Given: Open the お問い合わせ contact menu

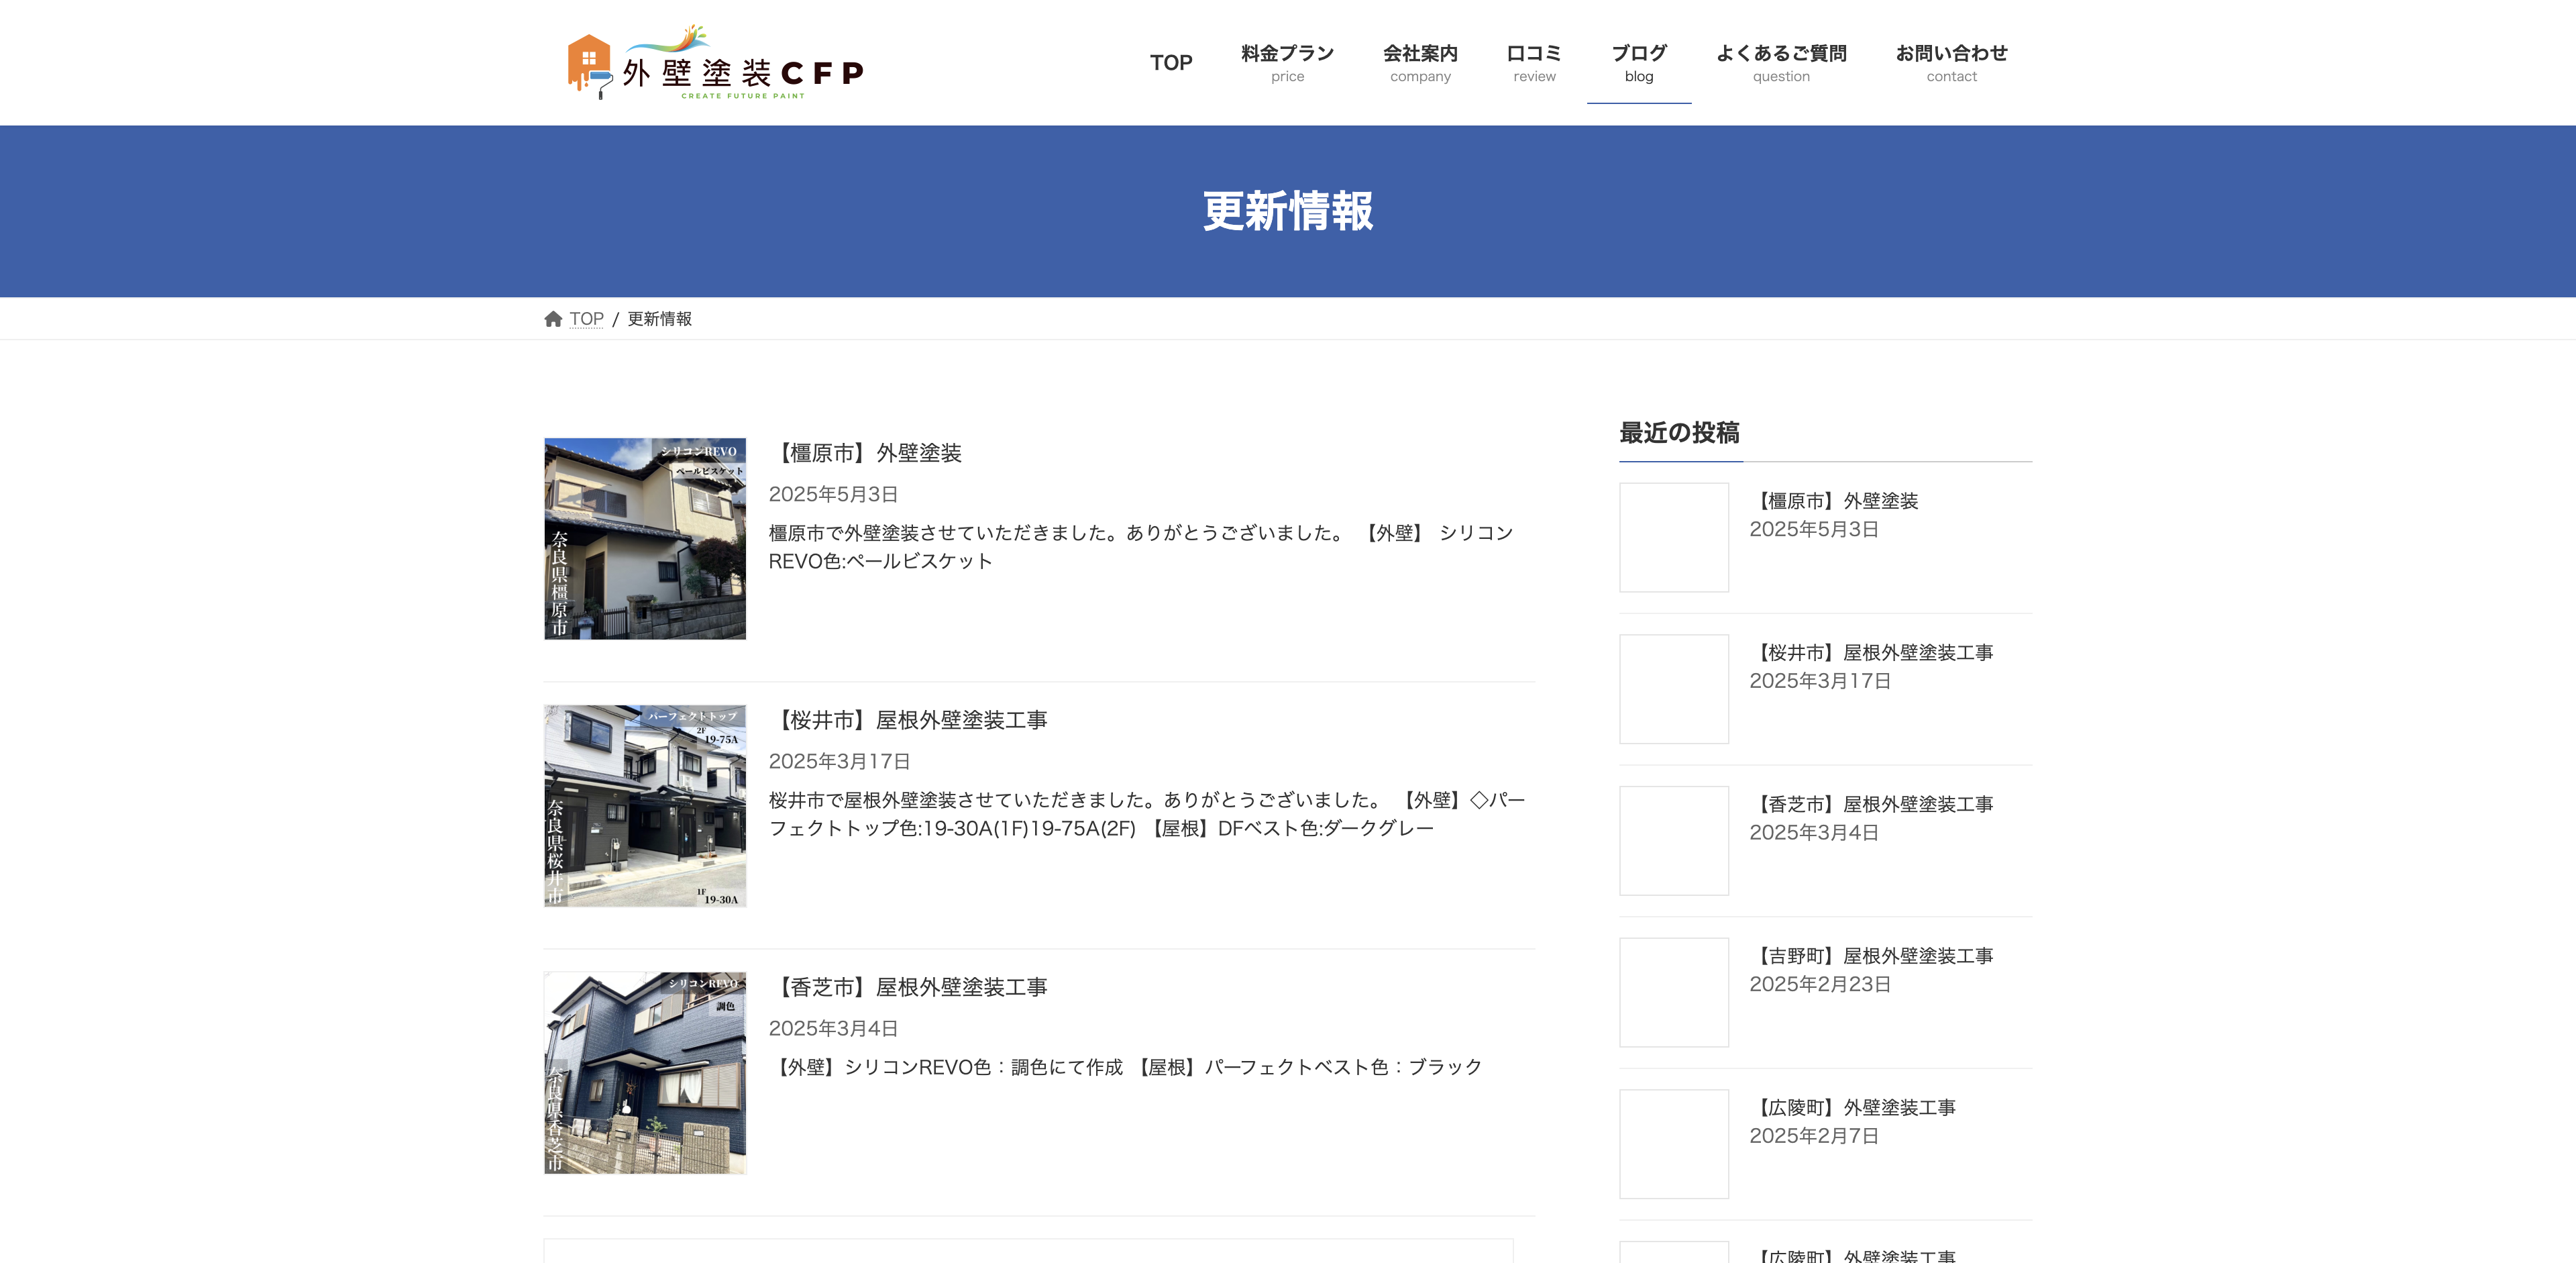Looking at the screenshot, I should pyautogui.click(x=1951, y=63).
